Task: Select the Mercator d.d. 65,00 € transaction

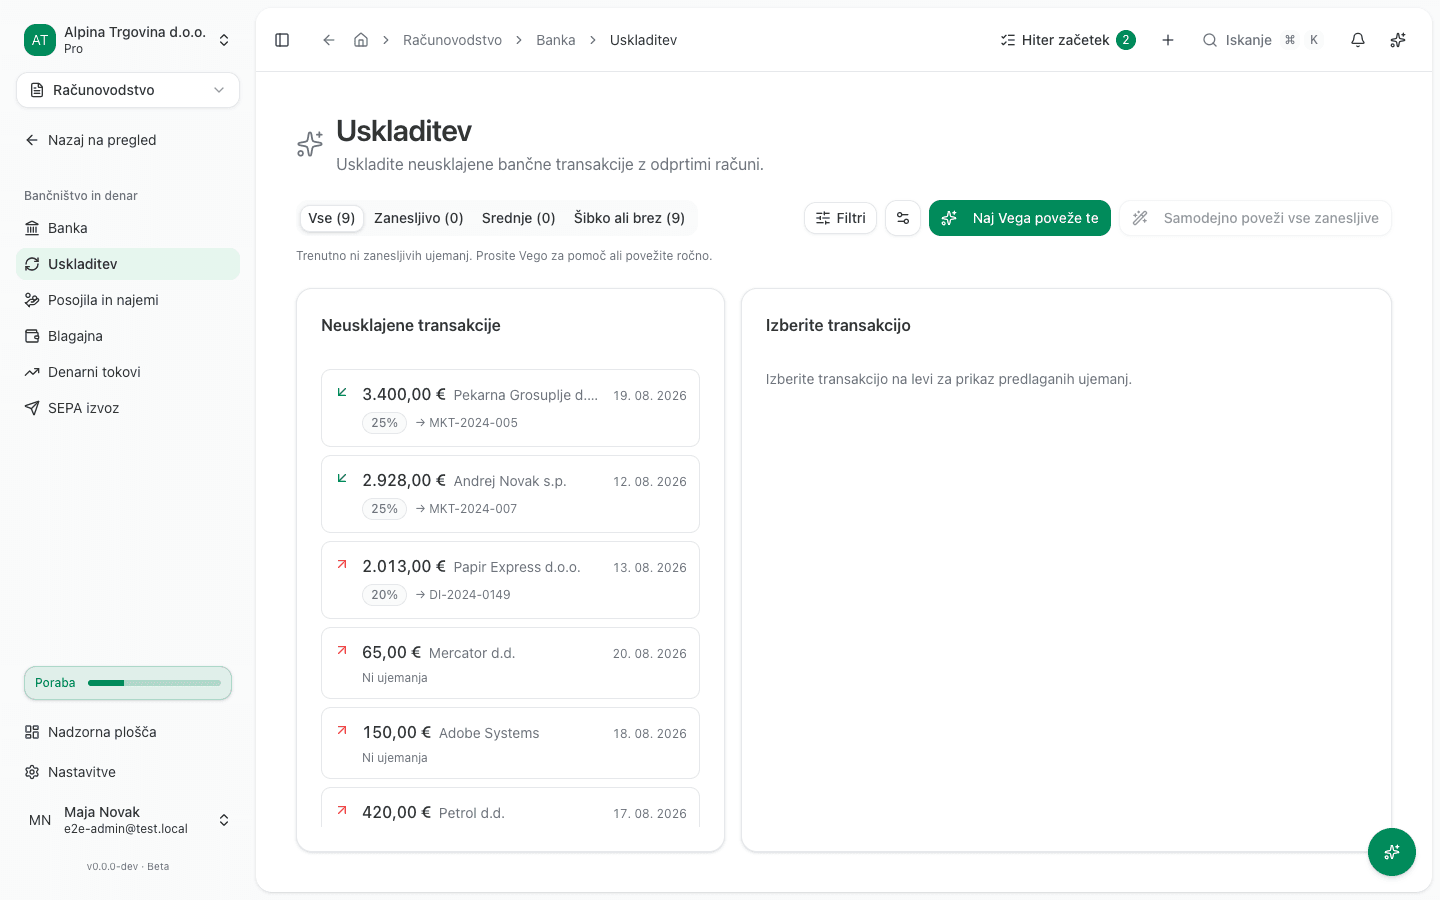Action: [x=510, y=663]
